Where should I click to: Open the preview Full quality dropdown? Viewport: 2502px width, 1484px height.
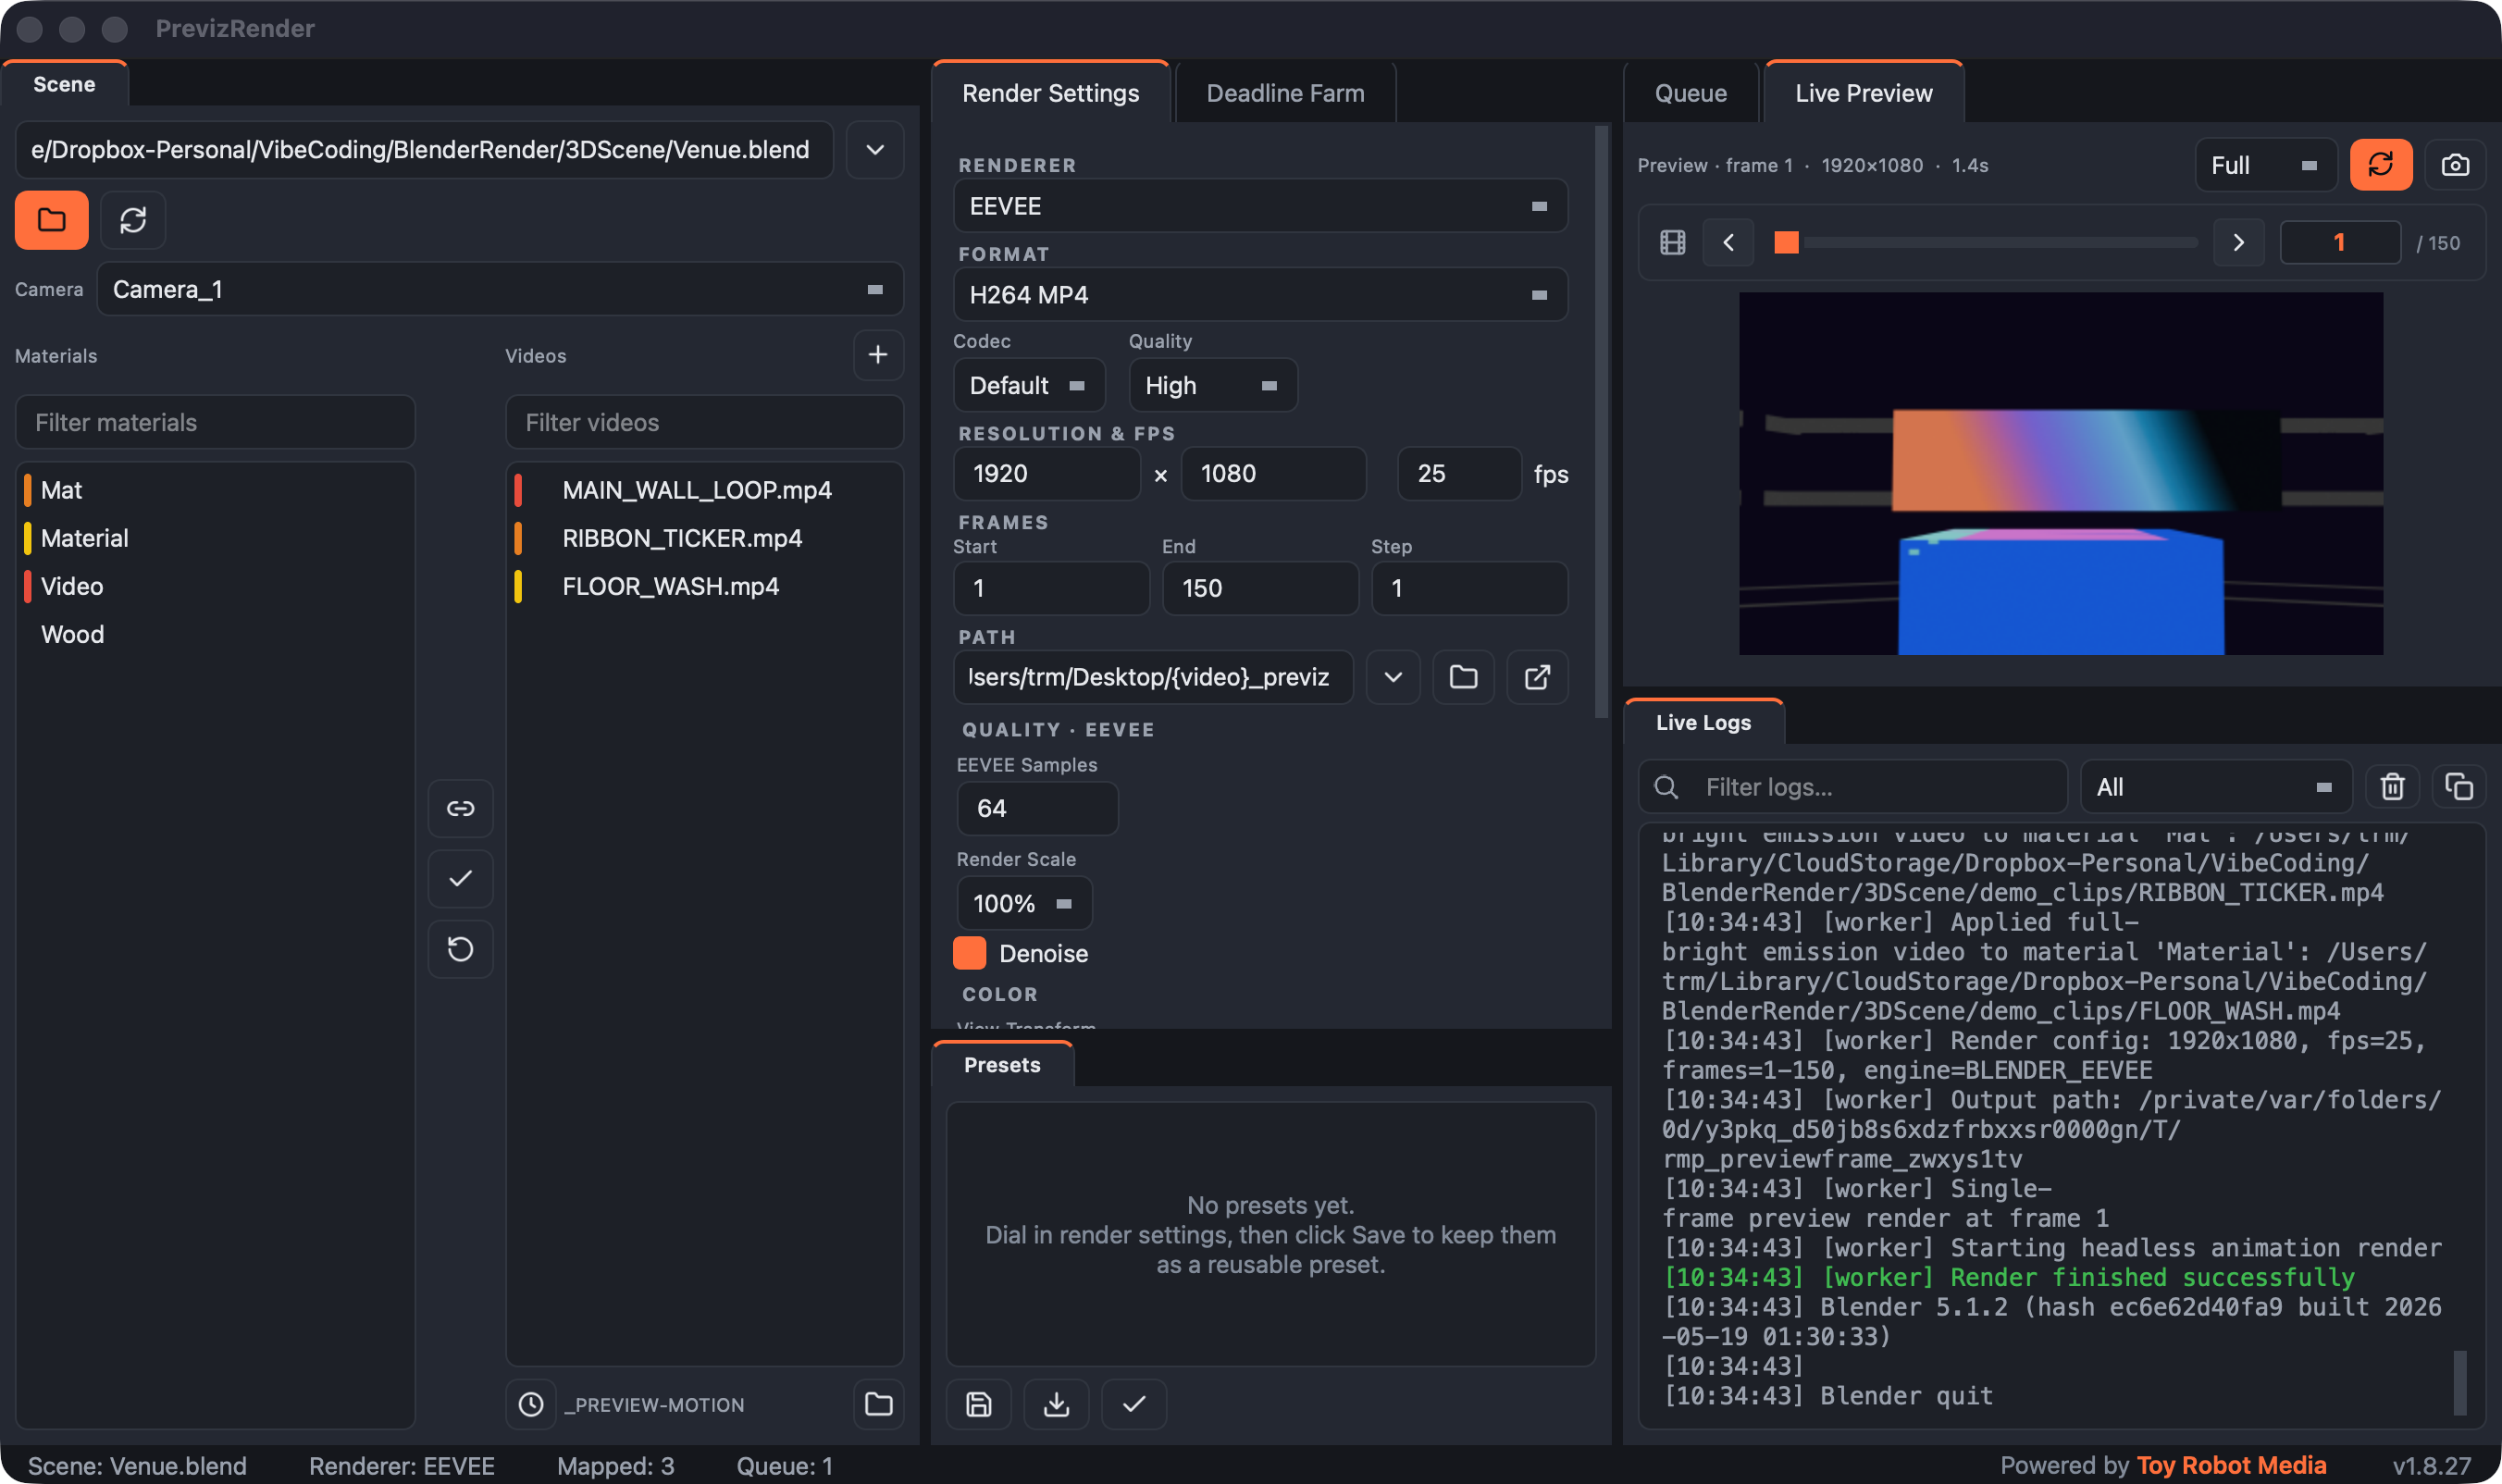click(x=2265, y=165)
